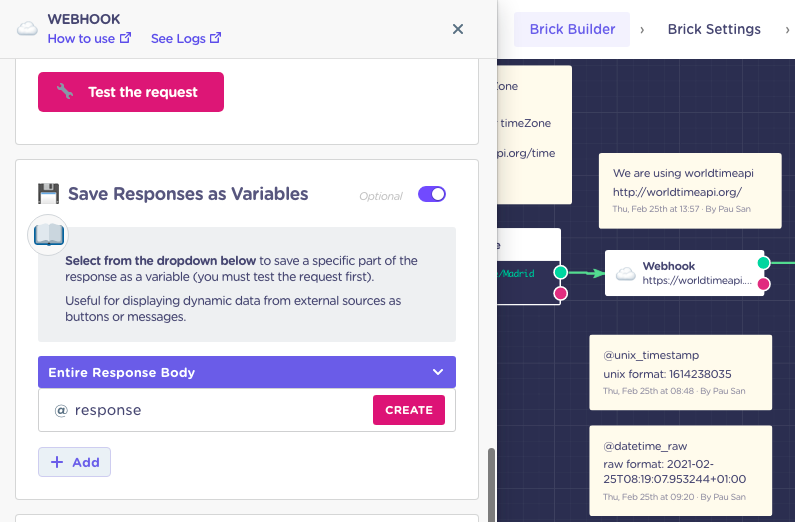Click the panel's vertical scrollbar handle
The image size is (795, 522).
(491, 484)
